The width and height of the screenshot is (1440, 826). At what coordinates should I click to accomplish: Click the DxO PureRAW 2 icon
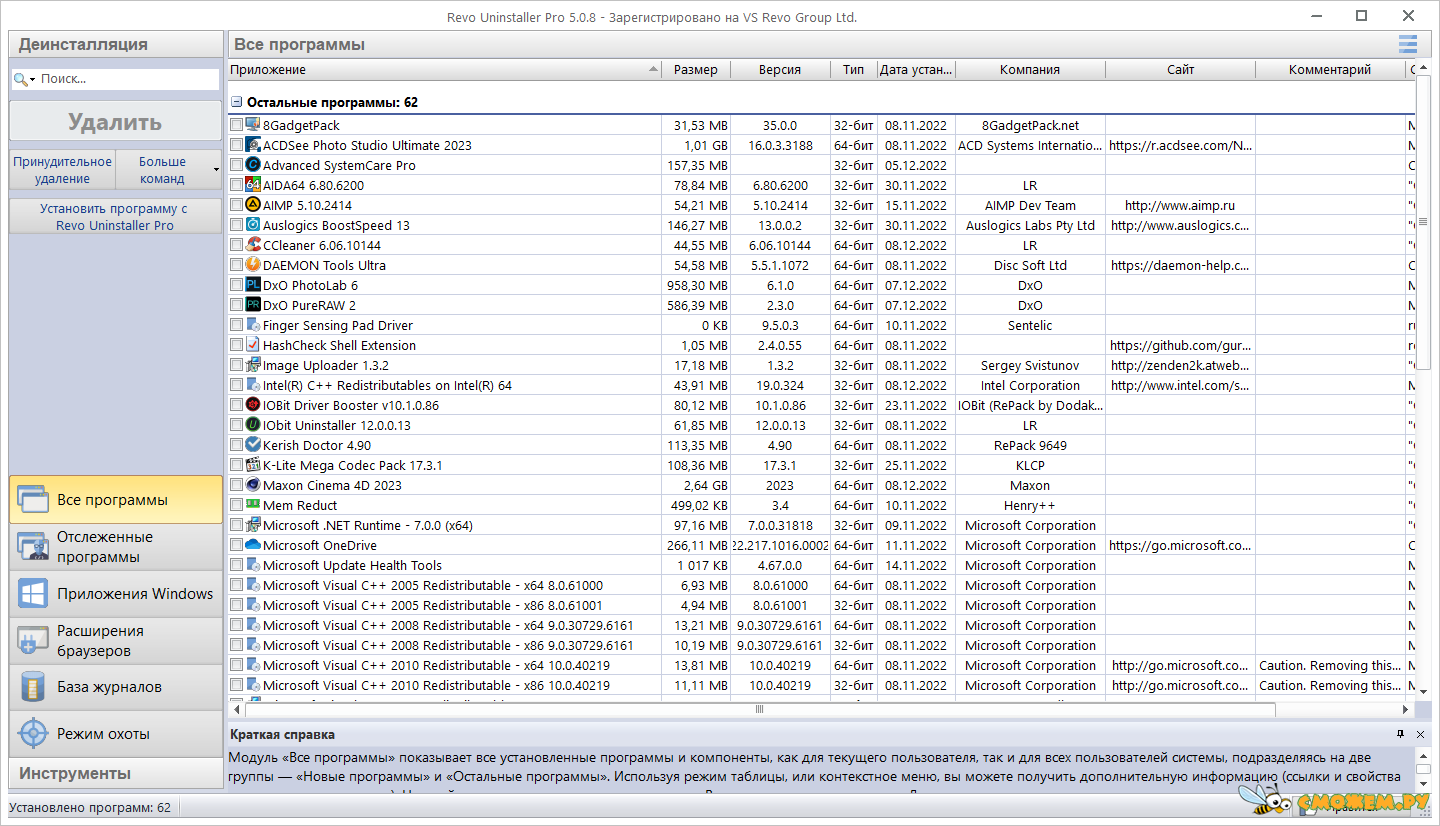click(x=253, y=305)
